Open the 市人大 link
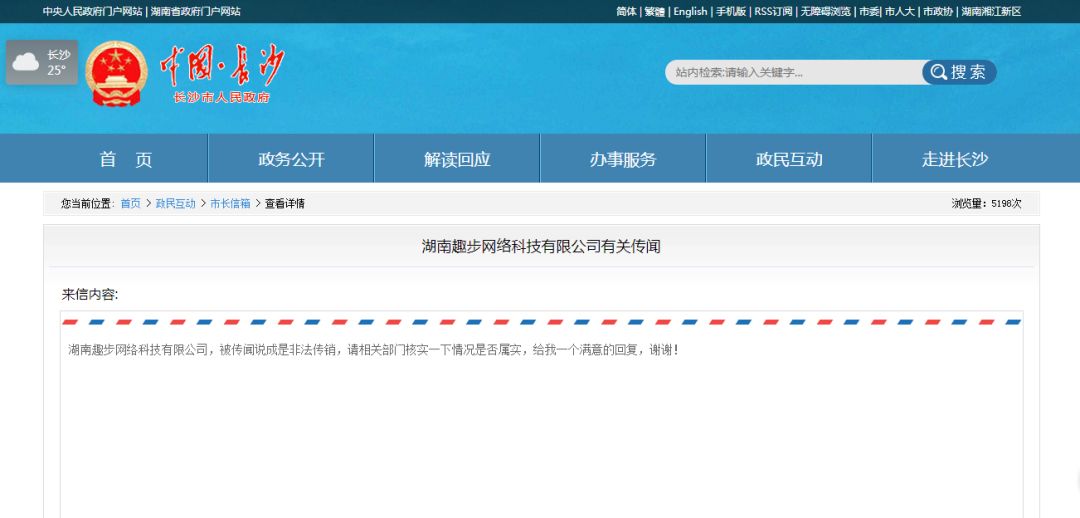 (900, 11)
